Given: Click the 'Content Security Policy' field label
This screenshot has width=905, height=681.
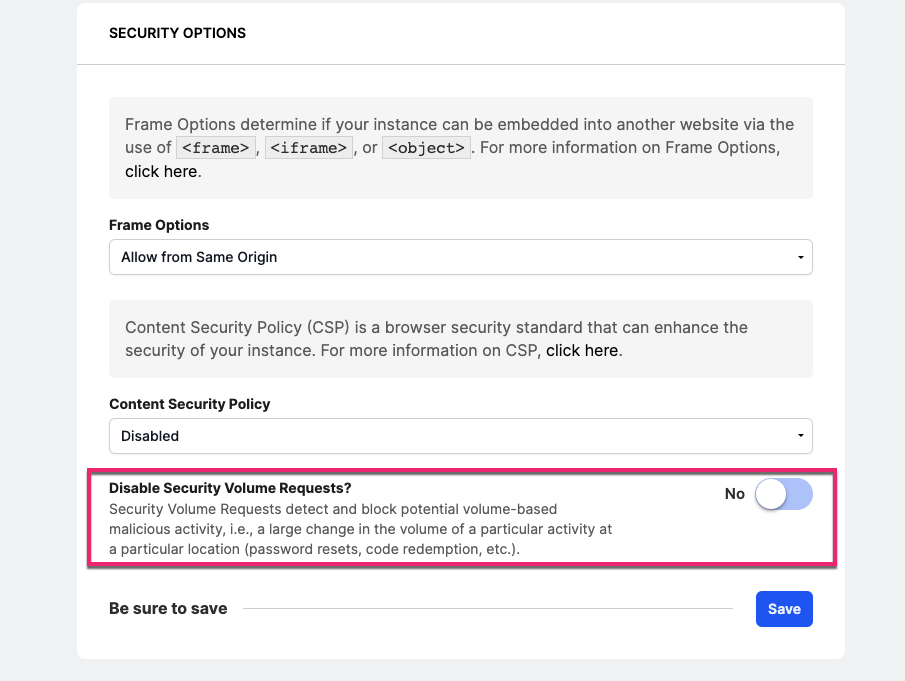Looking at the screenshot, I should pos(189,404).
